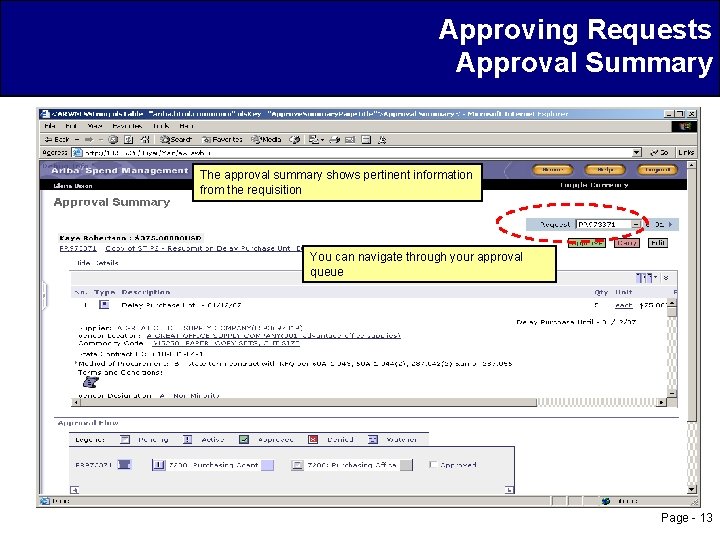Screen dimensions: 720x540
Task: Click the horizontal scrollbar under line items
Action: click(x=369, y=402)
